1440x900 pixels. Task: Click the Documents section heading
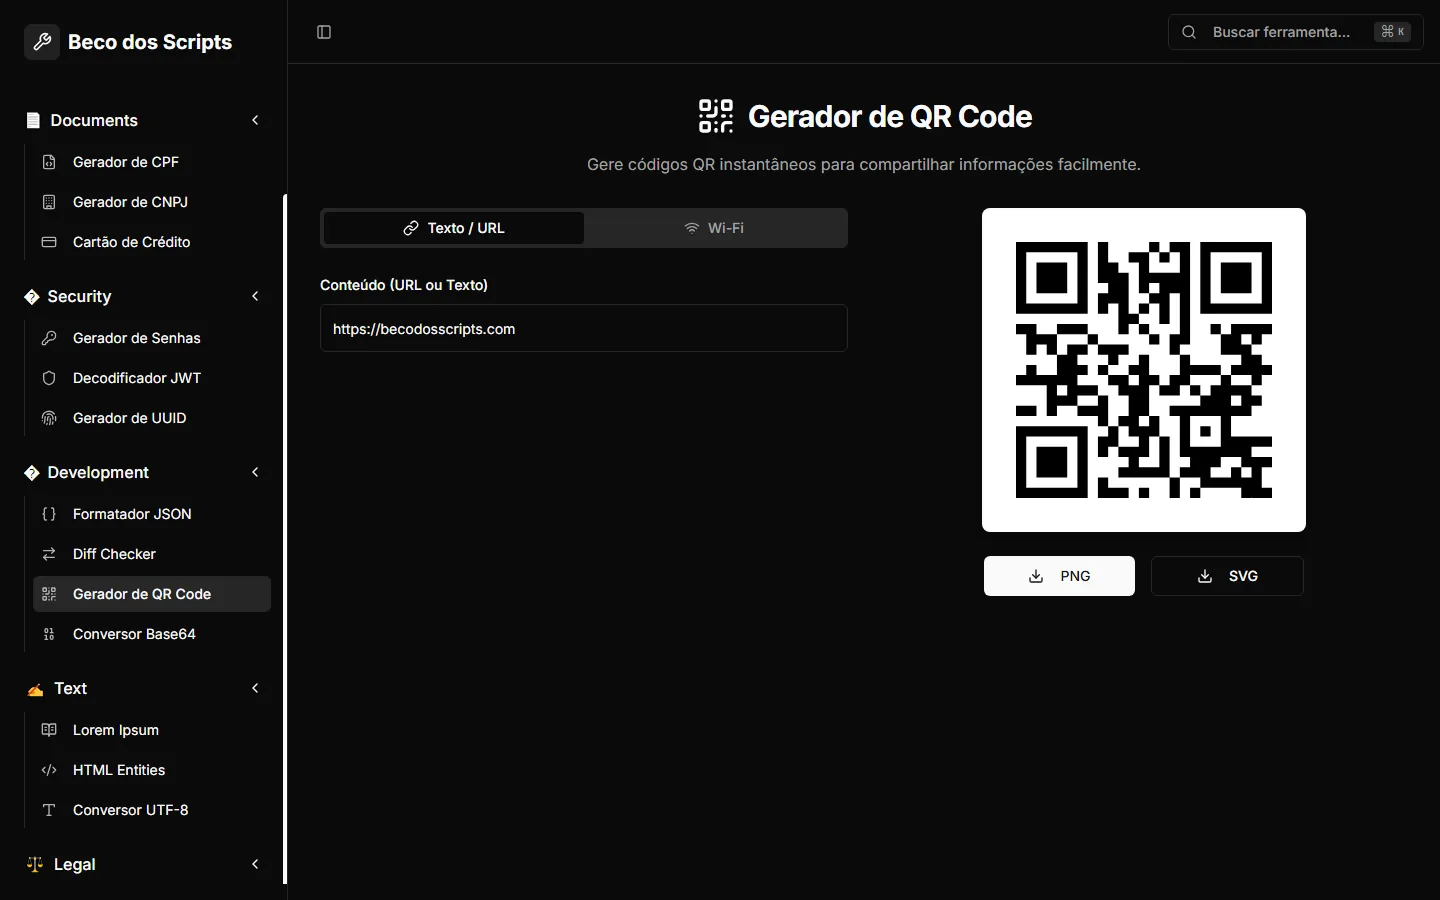[x=94, y=120]
